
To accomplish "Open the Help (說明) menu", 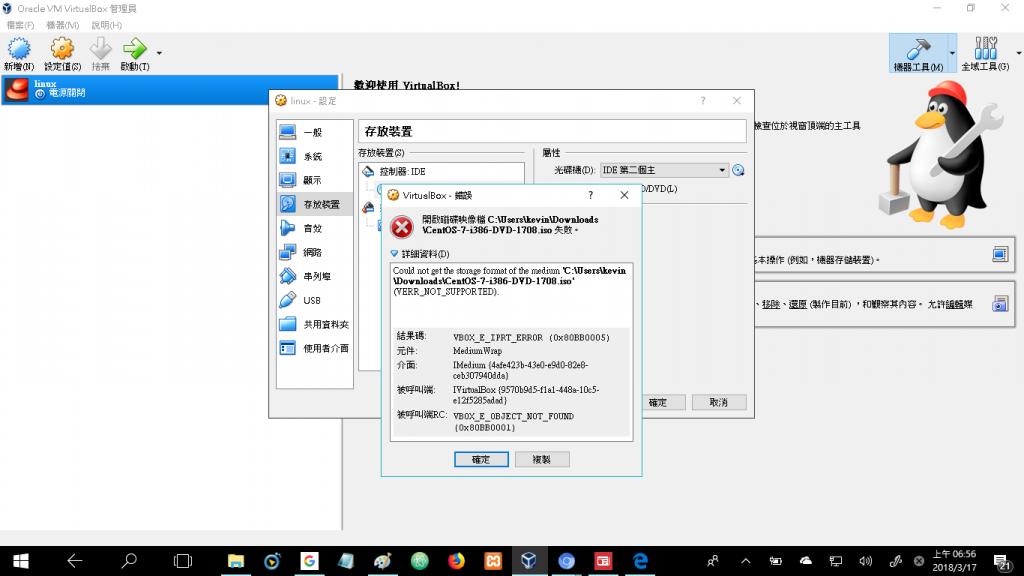I will 106,25.
